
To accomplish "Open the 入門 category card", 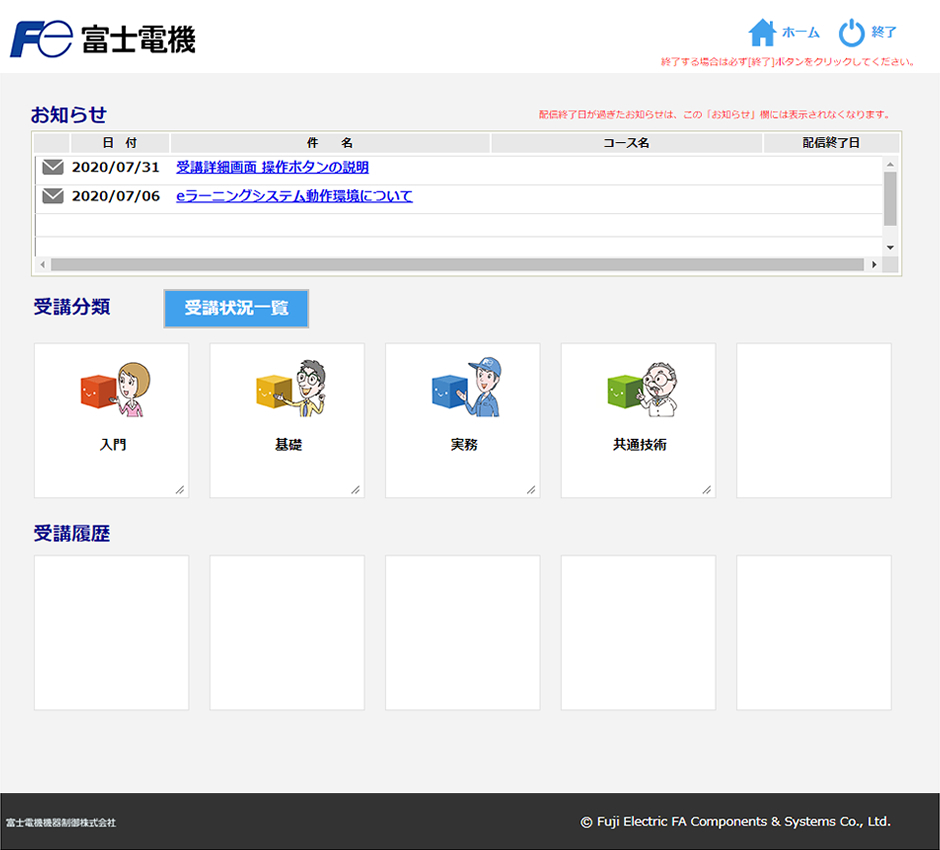I will (112, 420).
